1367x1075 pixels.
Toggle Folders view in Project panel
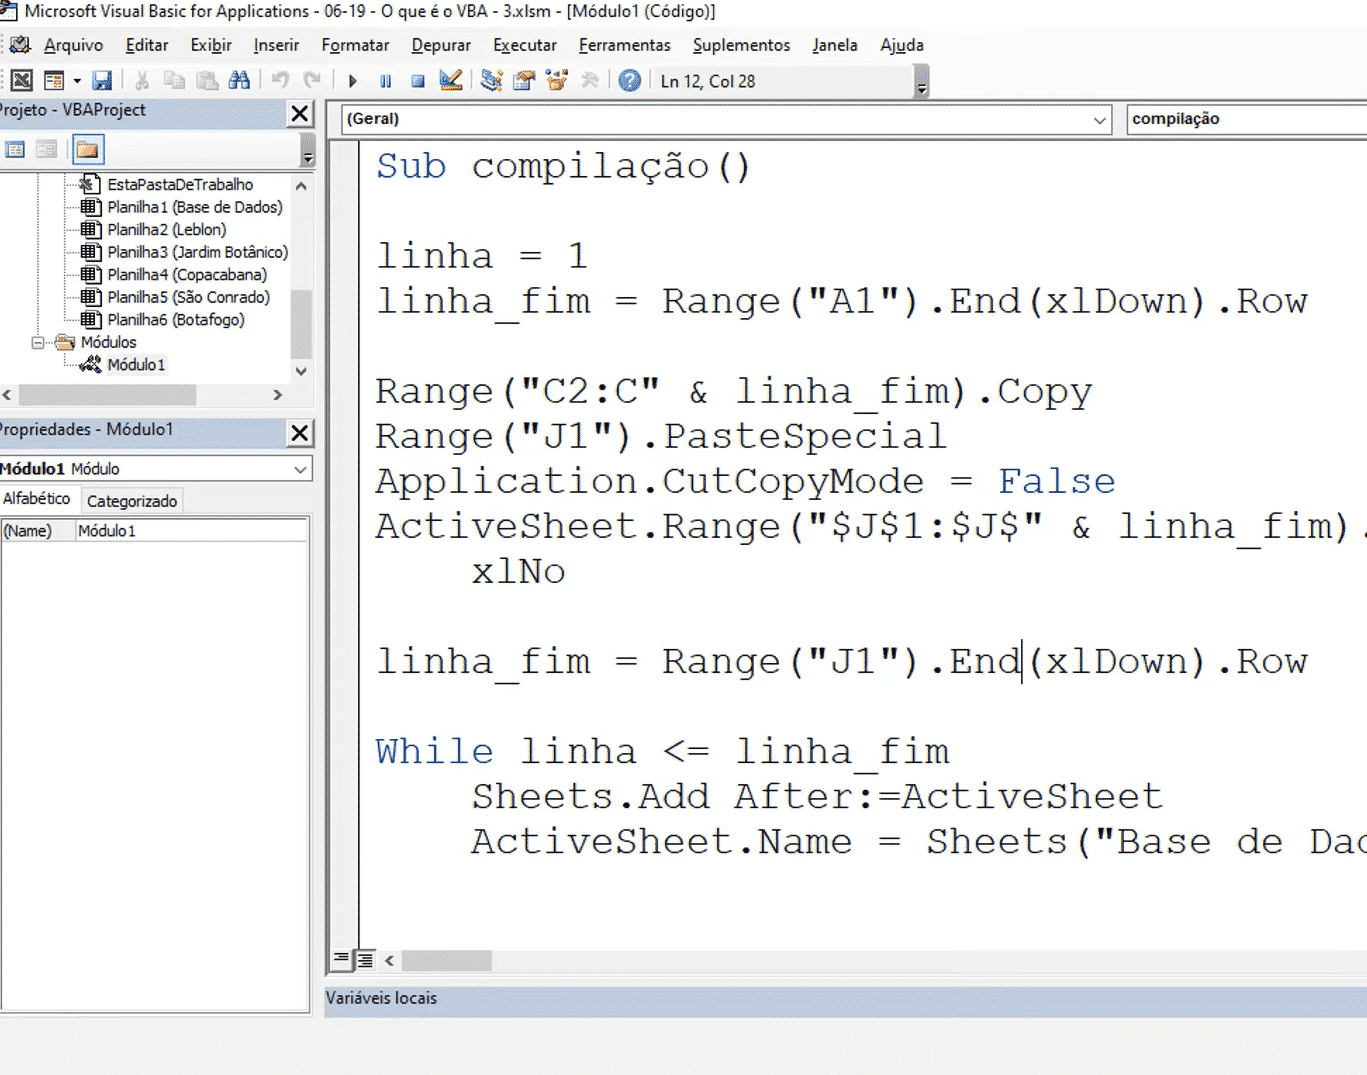88,150
